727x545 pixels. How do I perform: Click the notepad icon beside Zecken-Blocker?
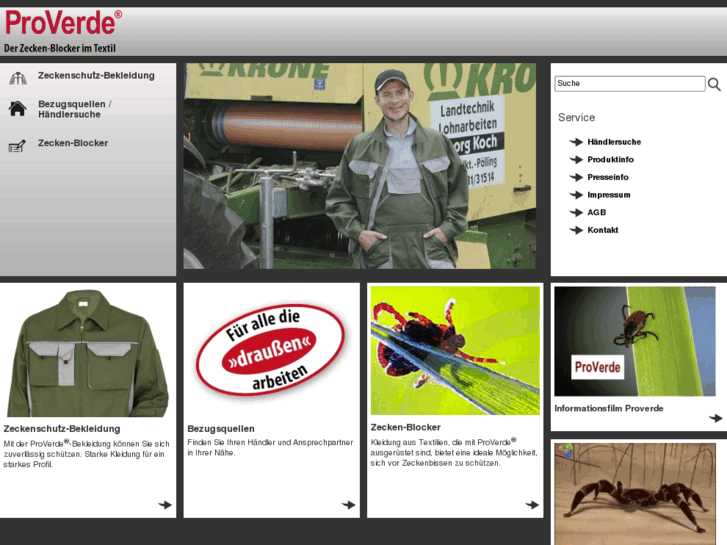tap(17, 146)
